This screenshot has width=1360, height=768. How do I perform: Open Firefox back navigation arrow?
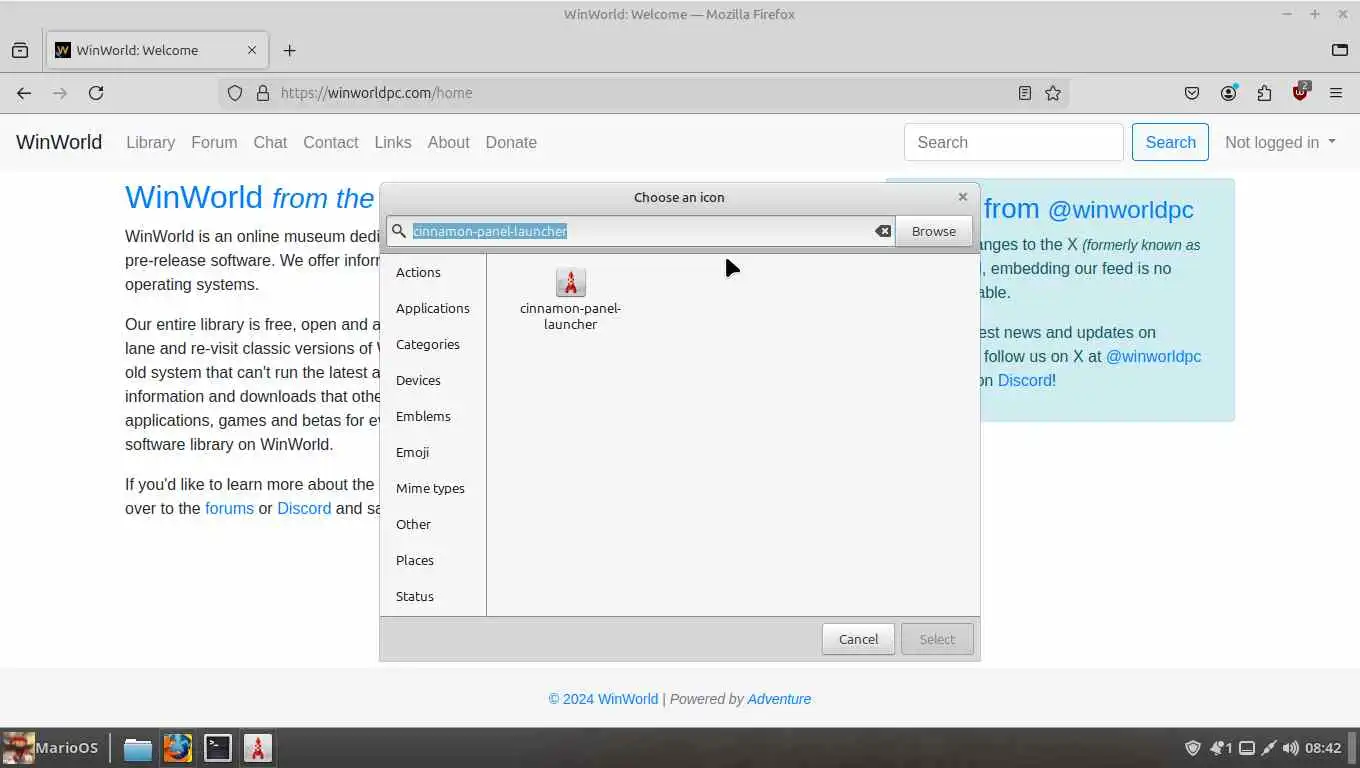[x=24, y=93]
